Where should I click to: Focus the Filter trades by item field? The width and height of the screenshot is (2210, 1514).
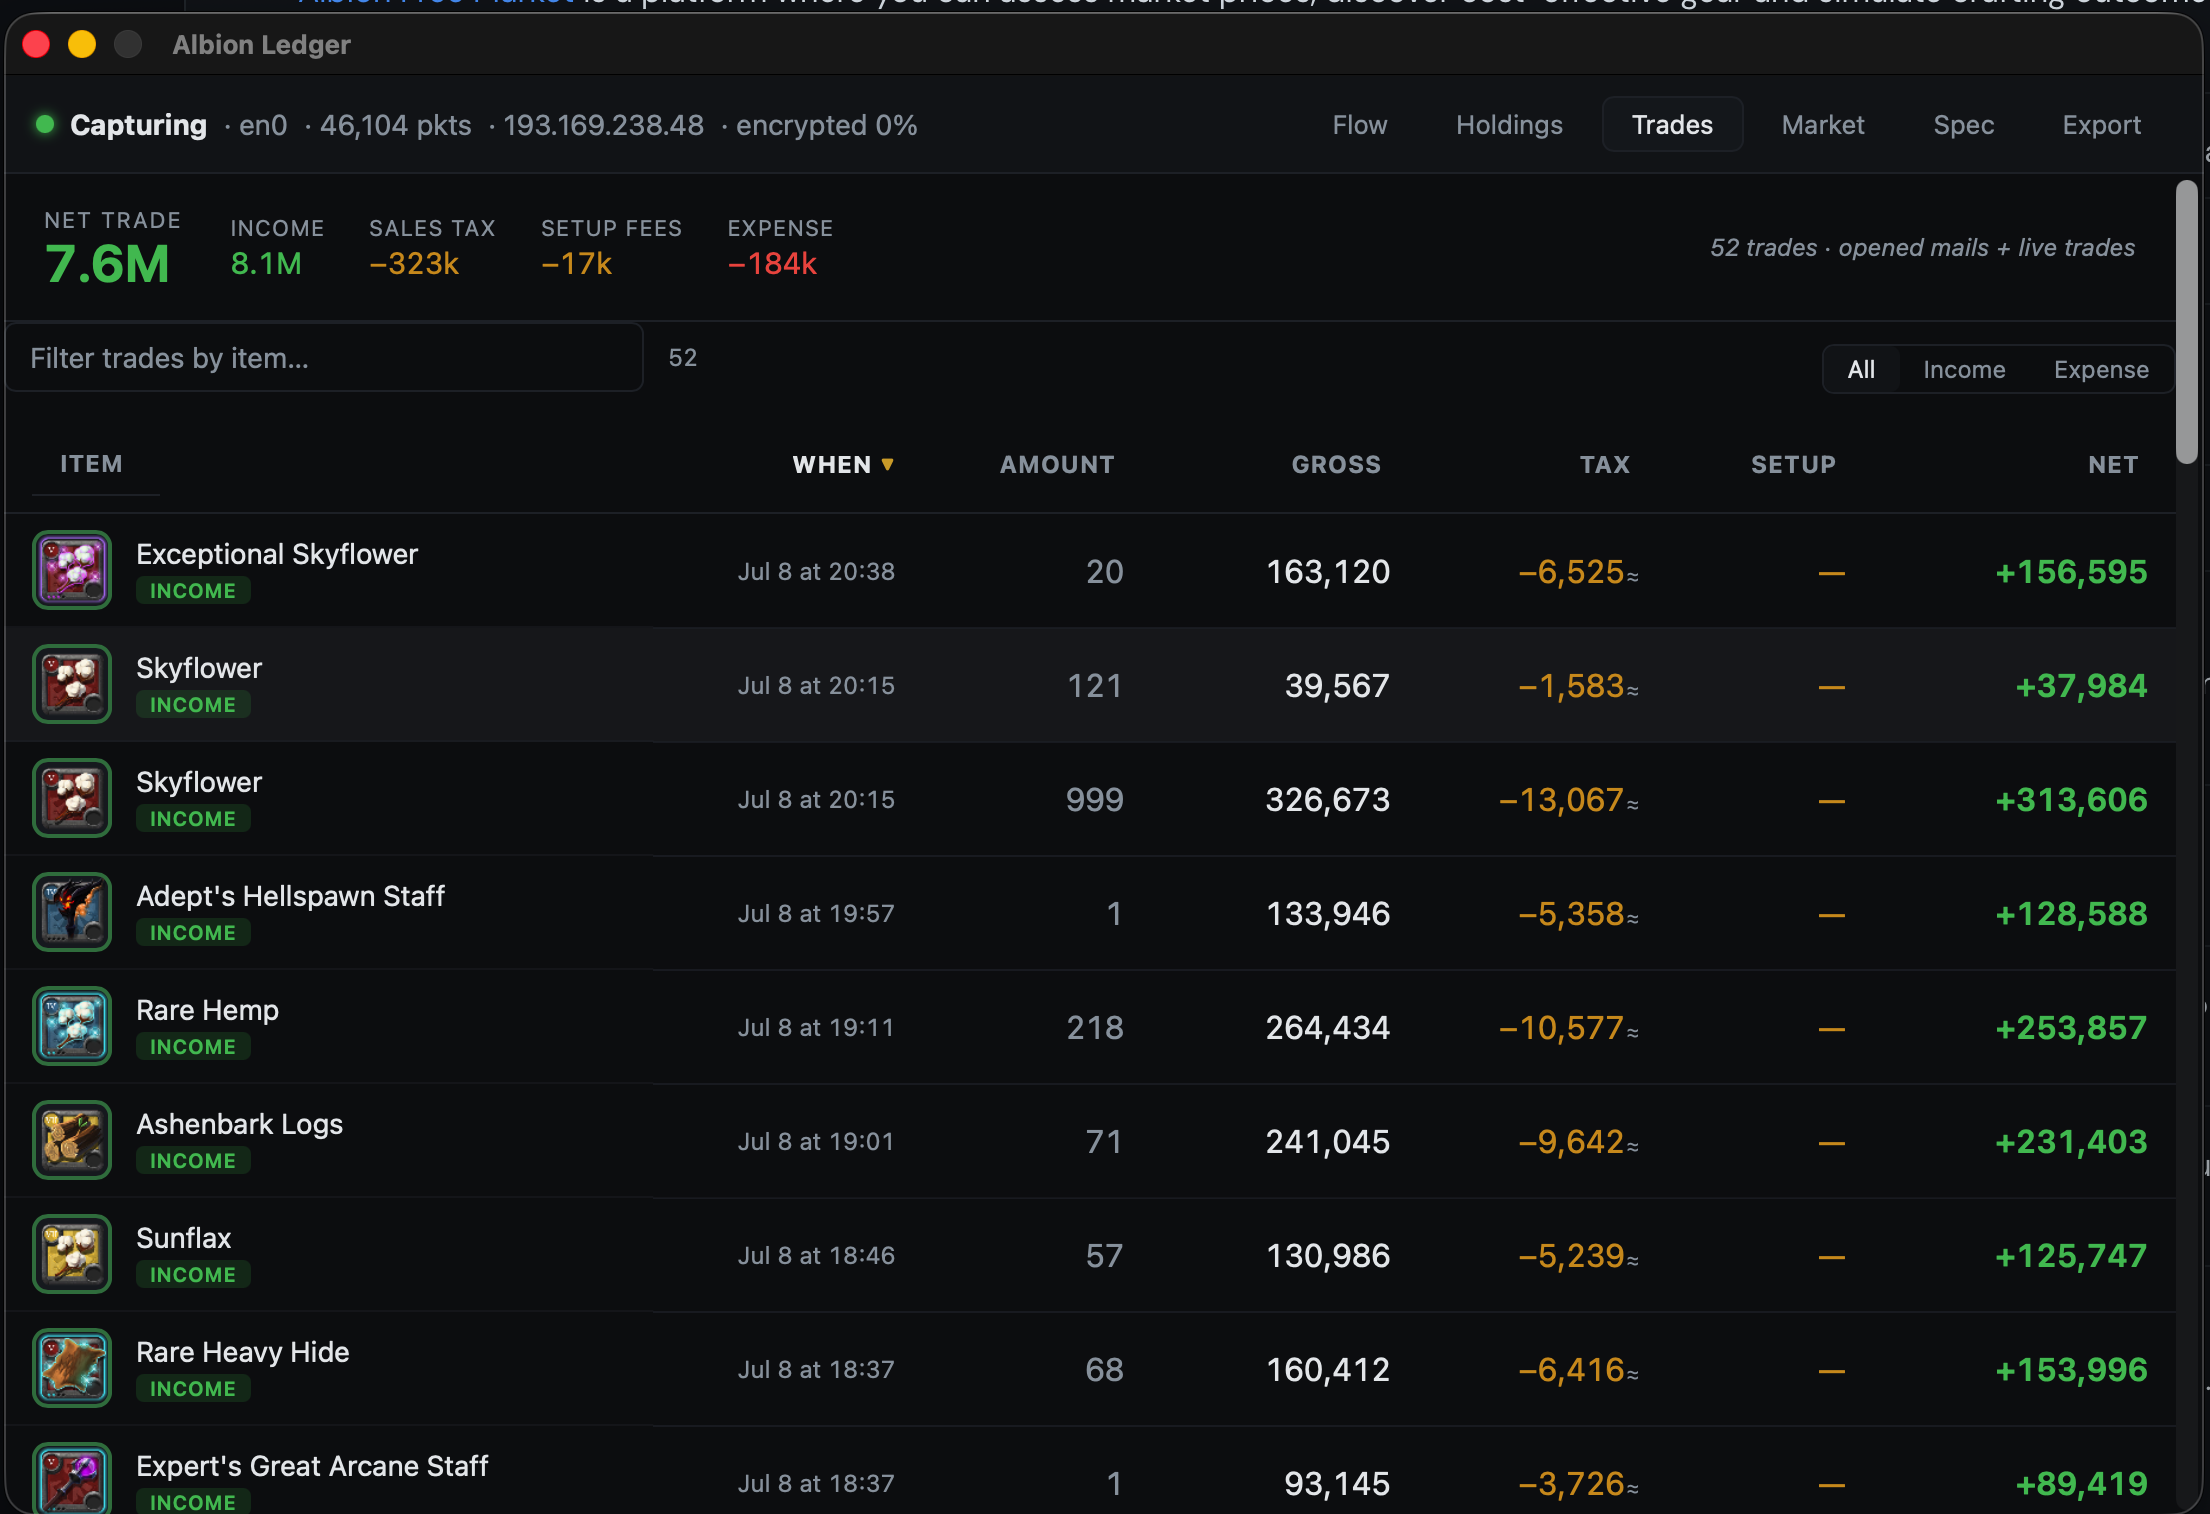tap(324, 358)
